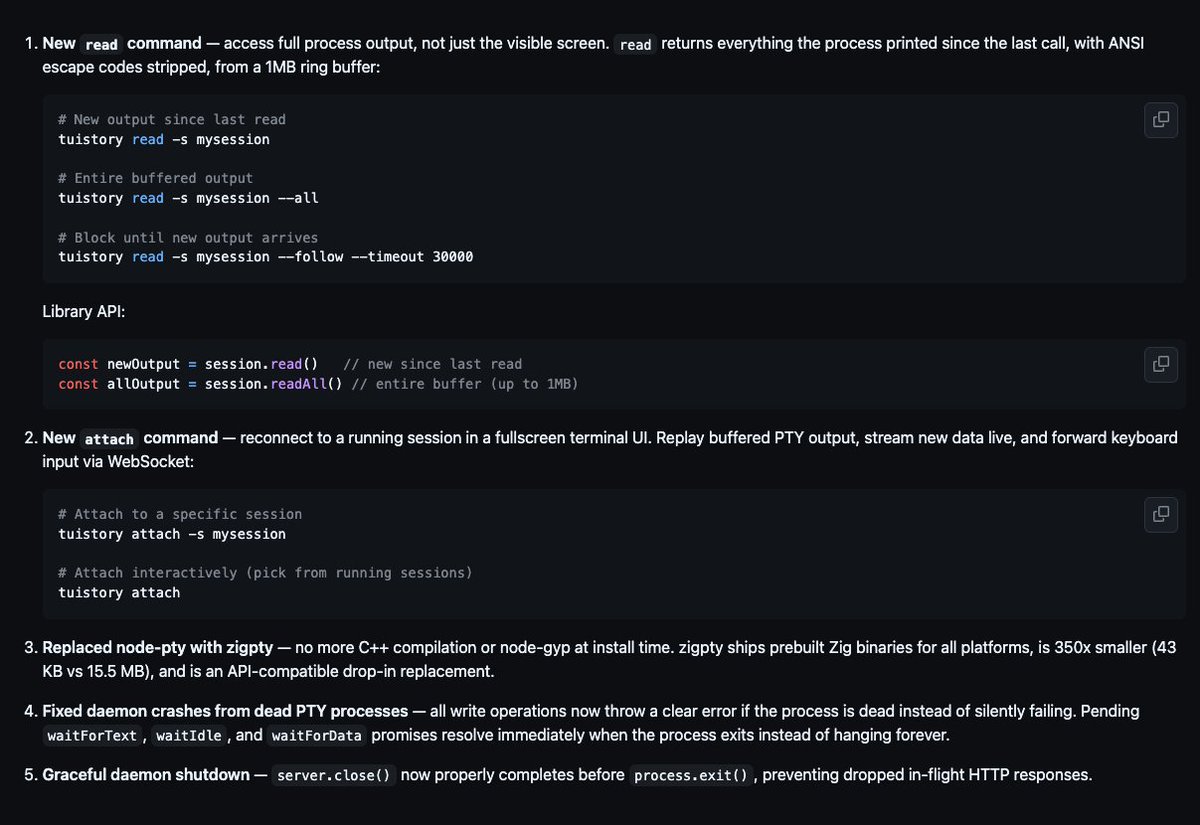Click the server.close() inline code
Viewport: 1200px width, 825px height.
pos(334,775)
